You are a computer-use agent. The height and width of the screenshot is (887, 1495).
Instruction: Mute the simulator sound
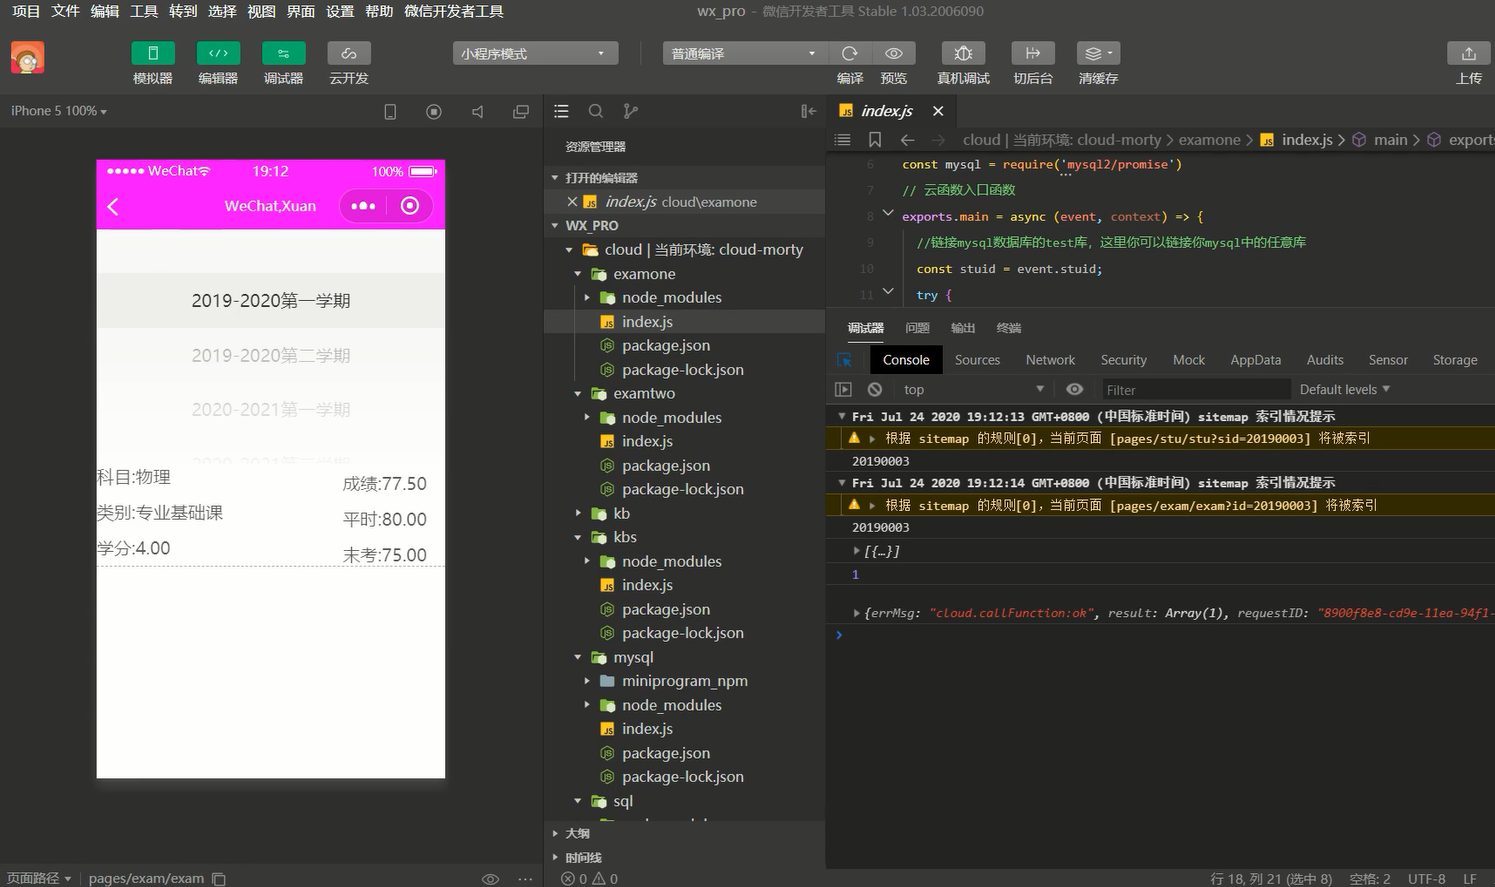(478, 112)
